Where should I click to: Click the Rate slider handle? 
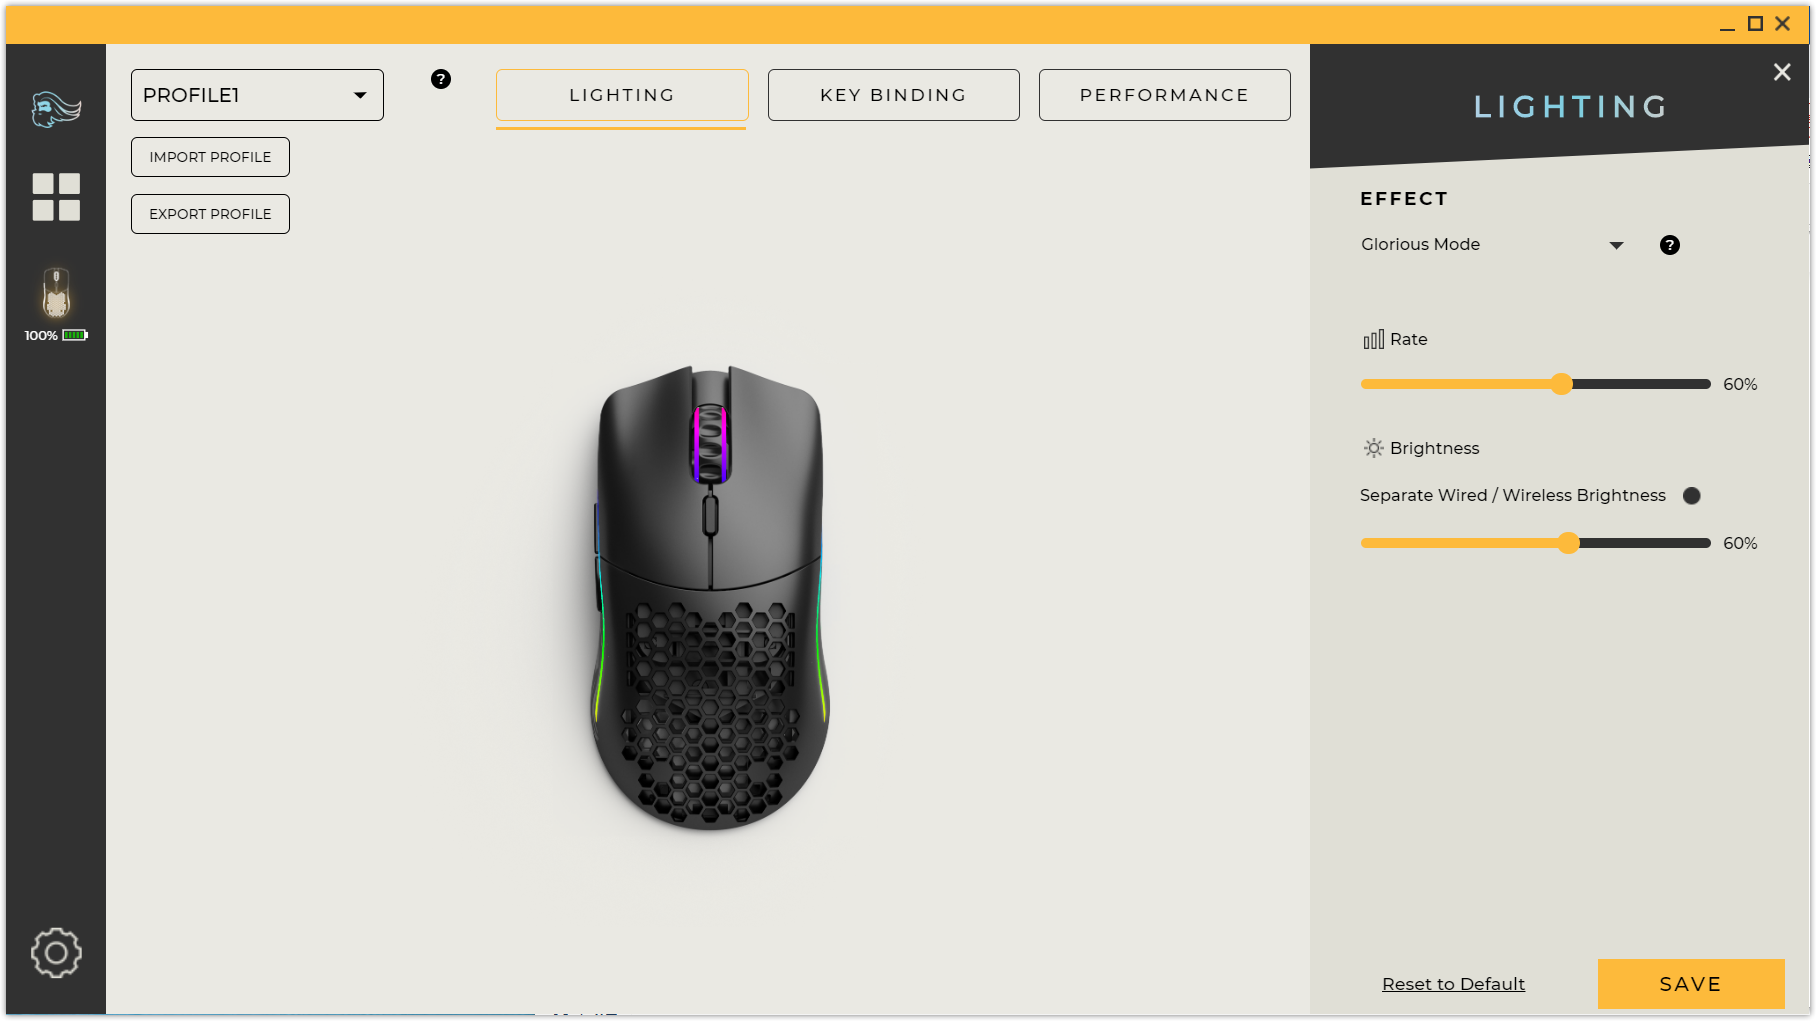pyautogui.click(x=1562, y=384)
